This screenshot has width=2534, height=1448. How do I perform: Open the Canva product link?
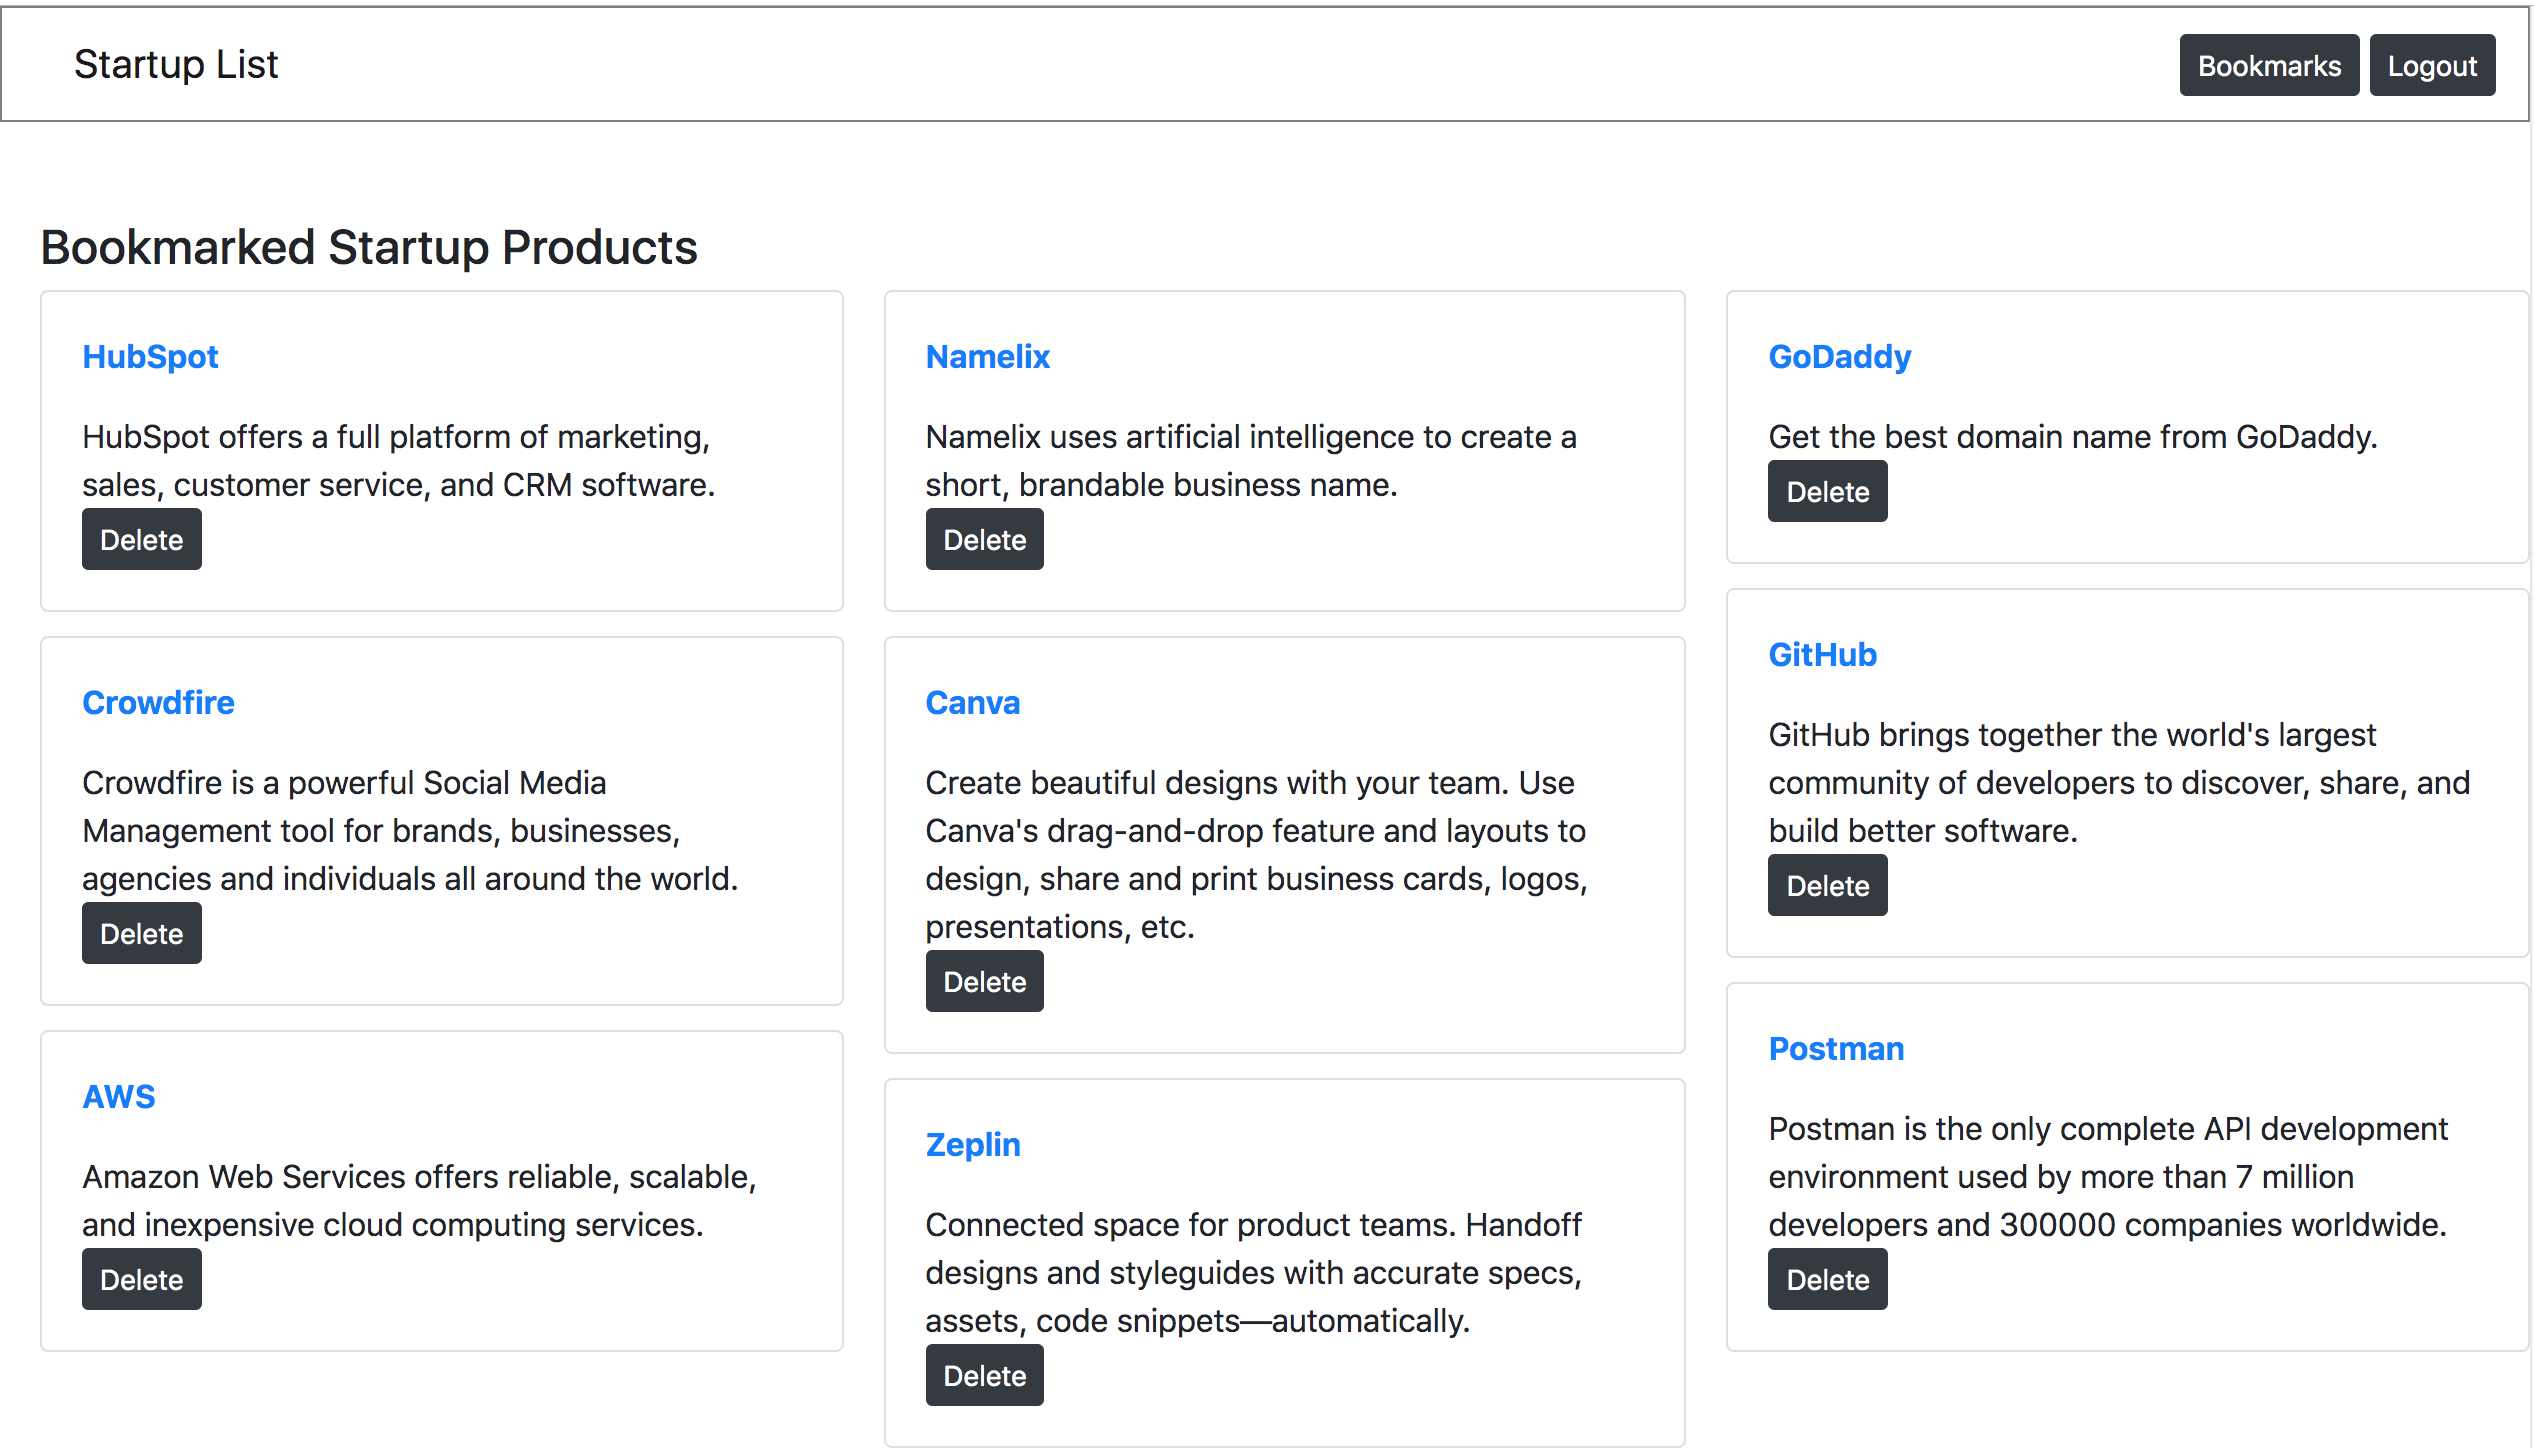coord(972,702)
